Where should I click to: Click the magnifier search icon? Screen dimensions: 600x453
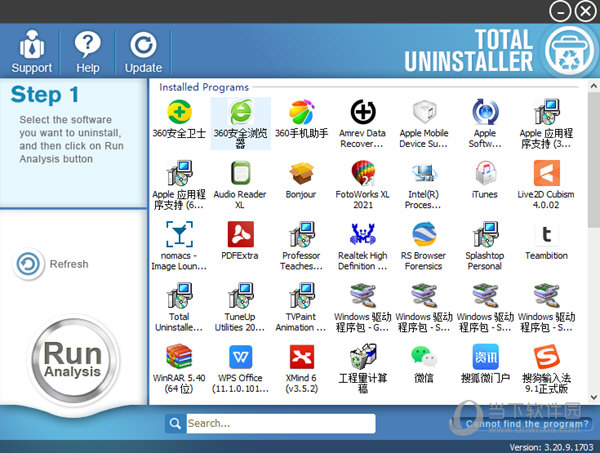coord(175,424)
